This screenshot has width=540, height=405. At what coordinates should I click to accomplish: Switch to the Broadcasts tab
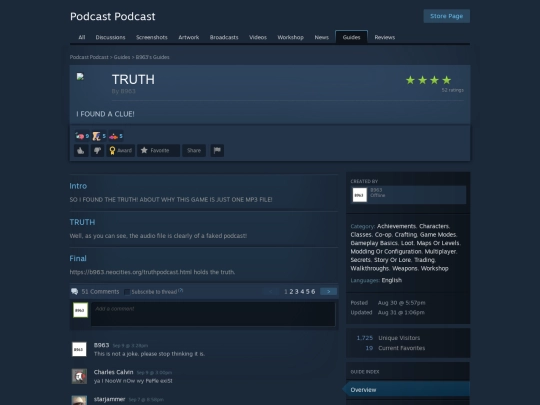pyautogui.click(x=224, y=37)
